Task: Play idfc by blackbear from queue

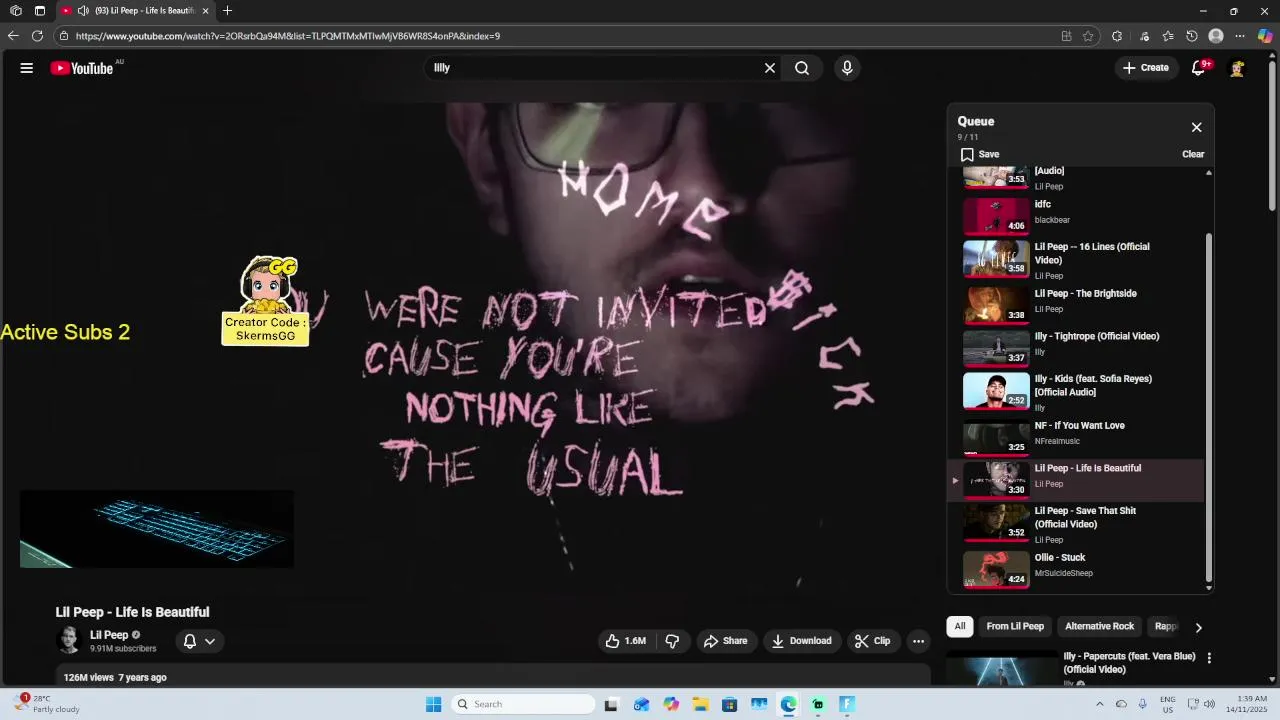Action: [x=1077, y=215]
